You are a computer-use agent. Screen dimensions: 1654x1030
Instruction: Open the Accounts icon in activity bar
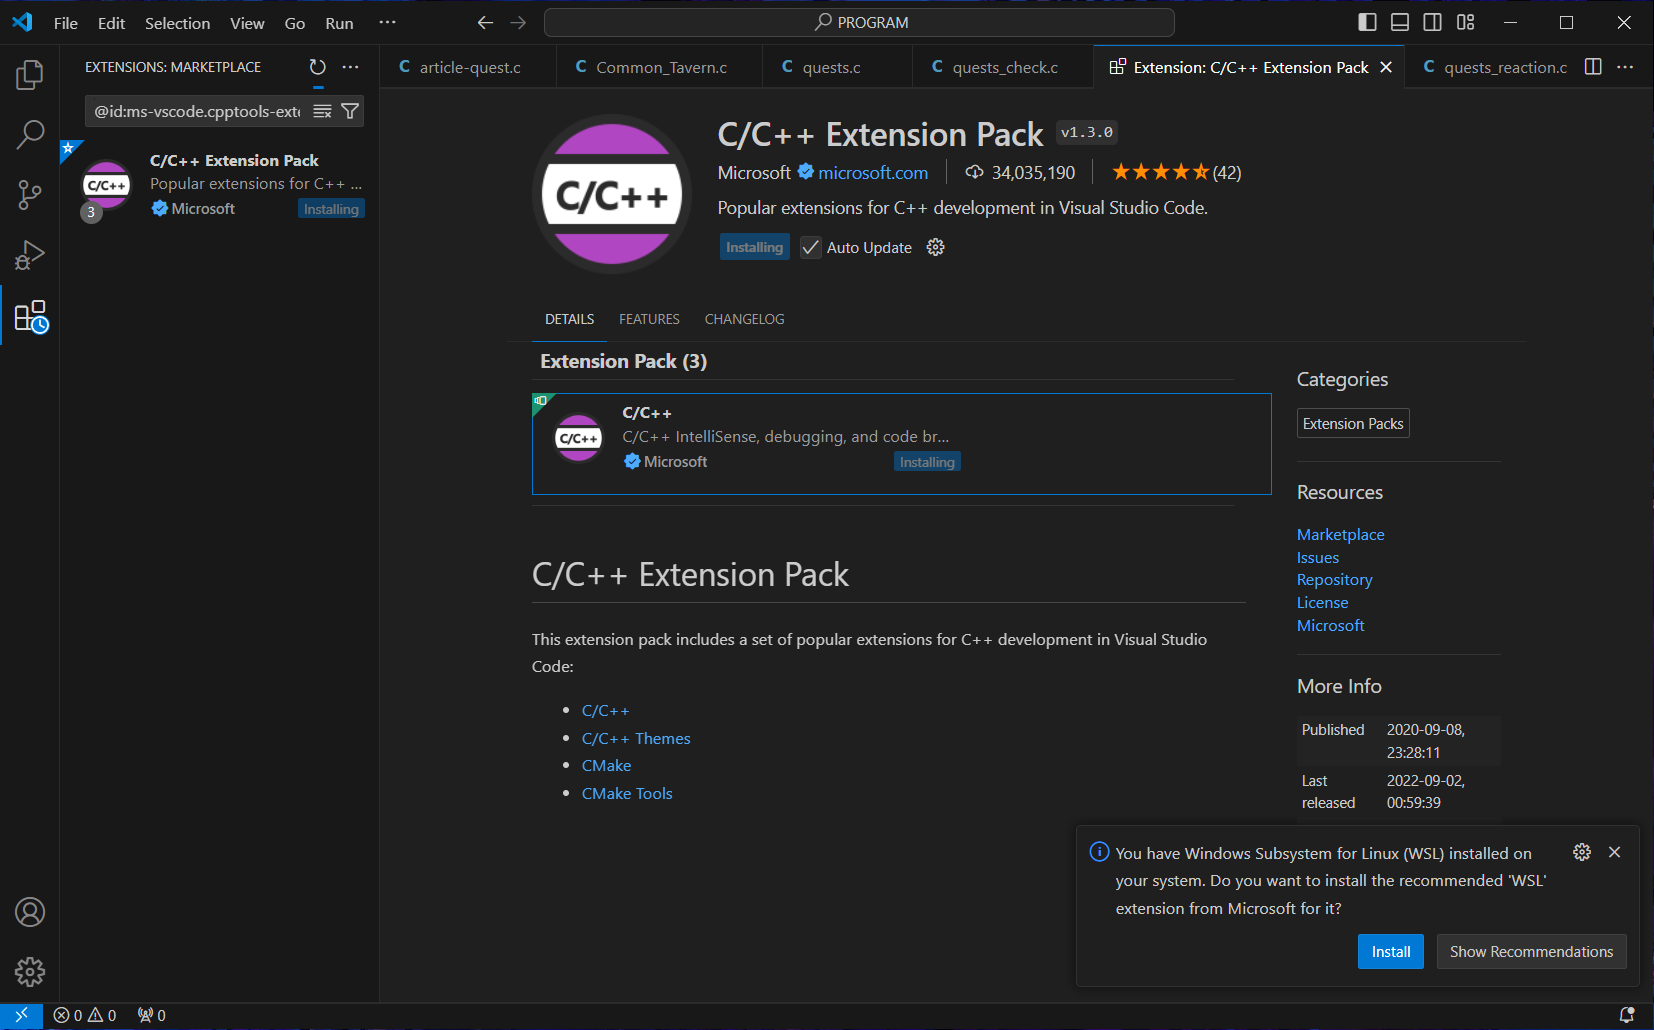point(30,912)
